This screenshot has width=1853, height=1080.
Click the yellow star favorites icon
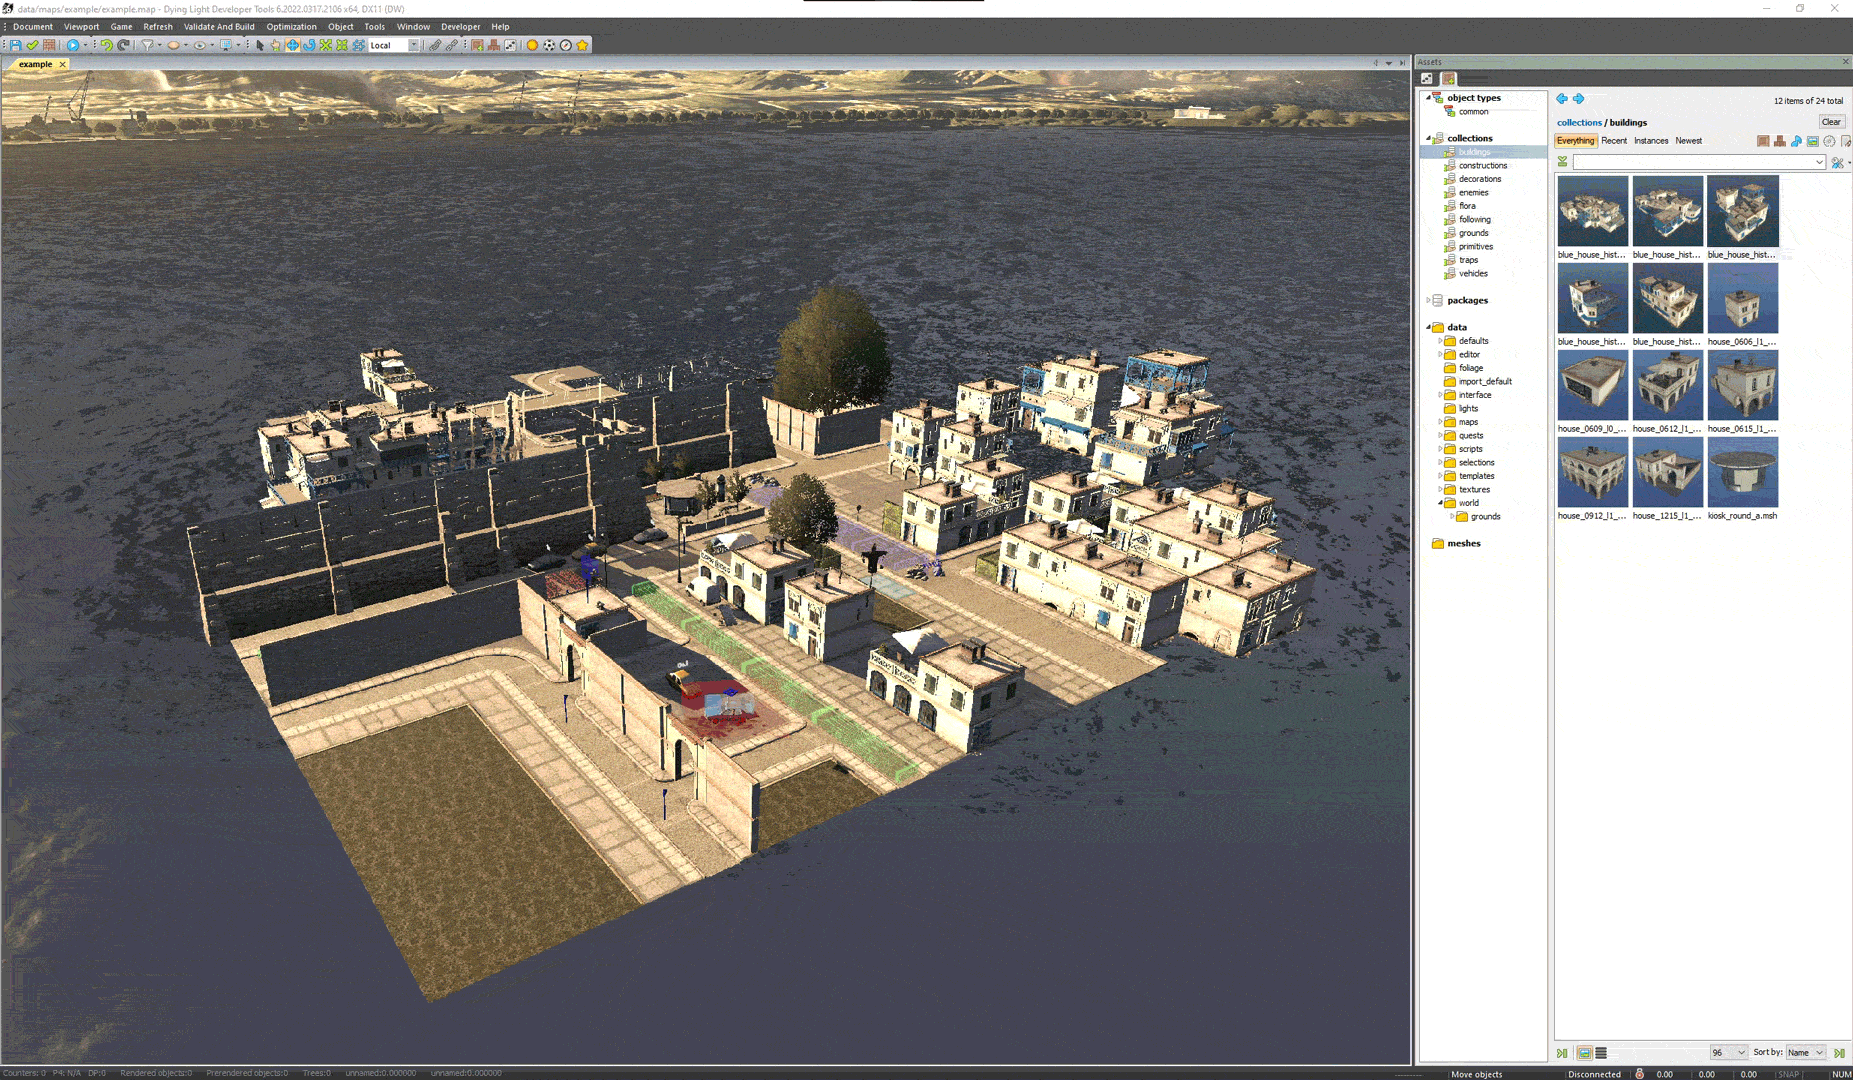582,45
